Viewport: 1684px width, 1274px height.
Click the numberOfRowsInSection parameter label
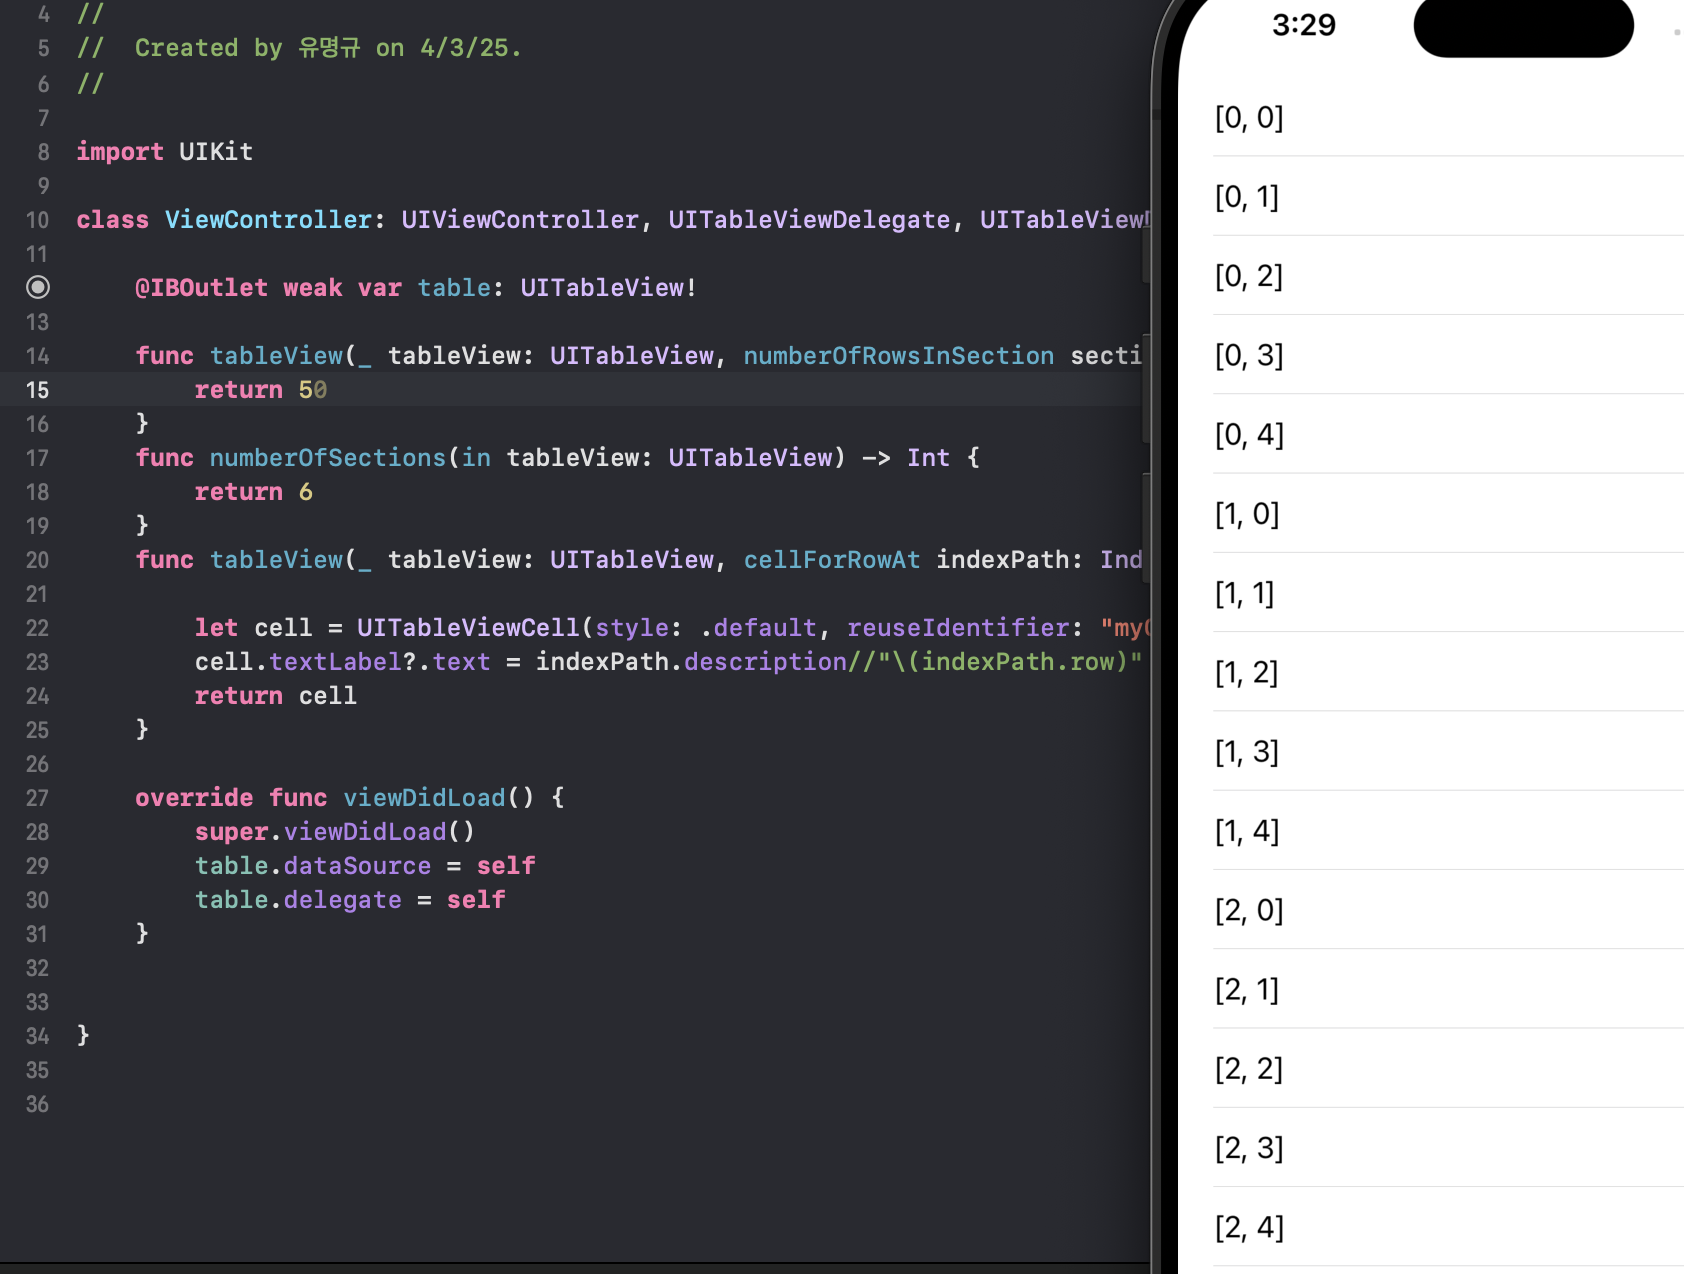coord(899,356)
